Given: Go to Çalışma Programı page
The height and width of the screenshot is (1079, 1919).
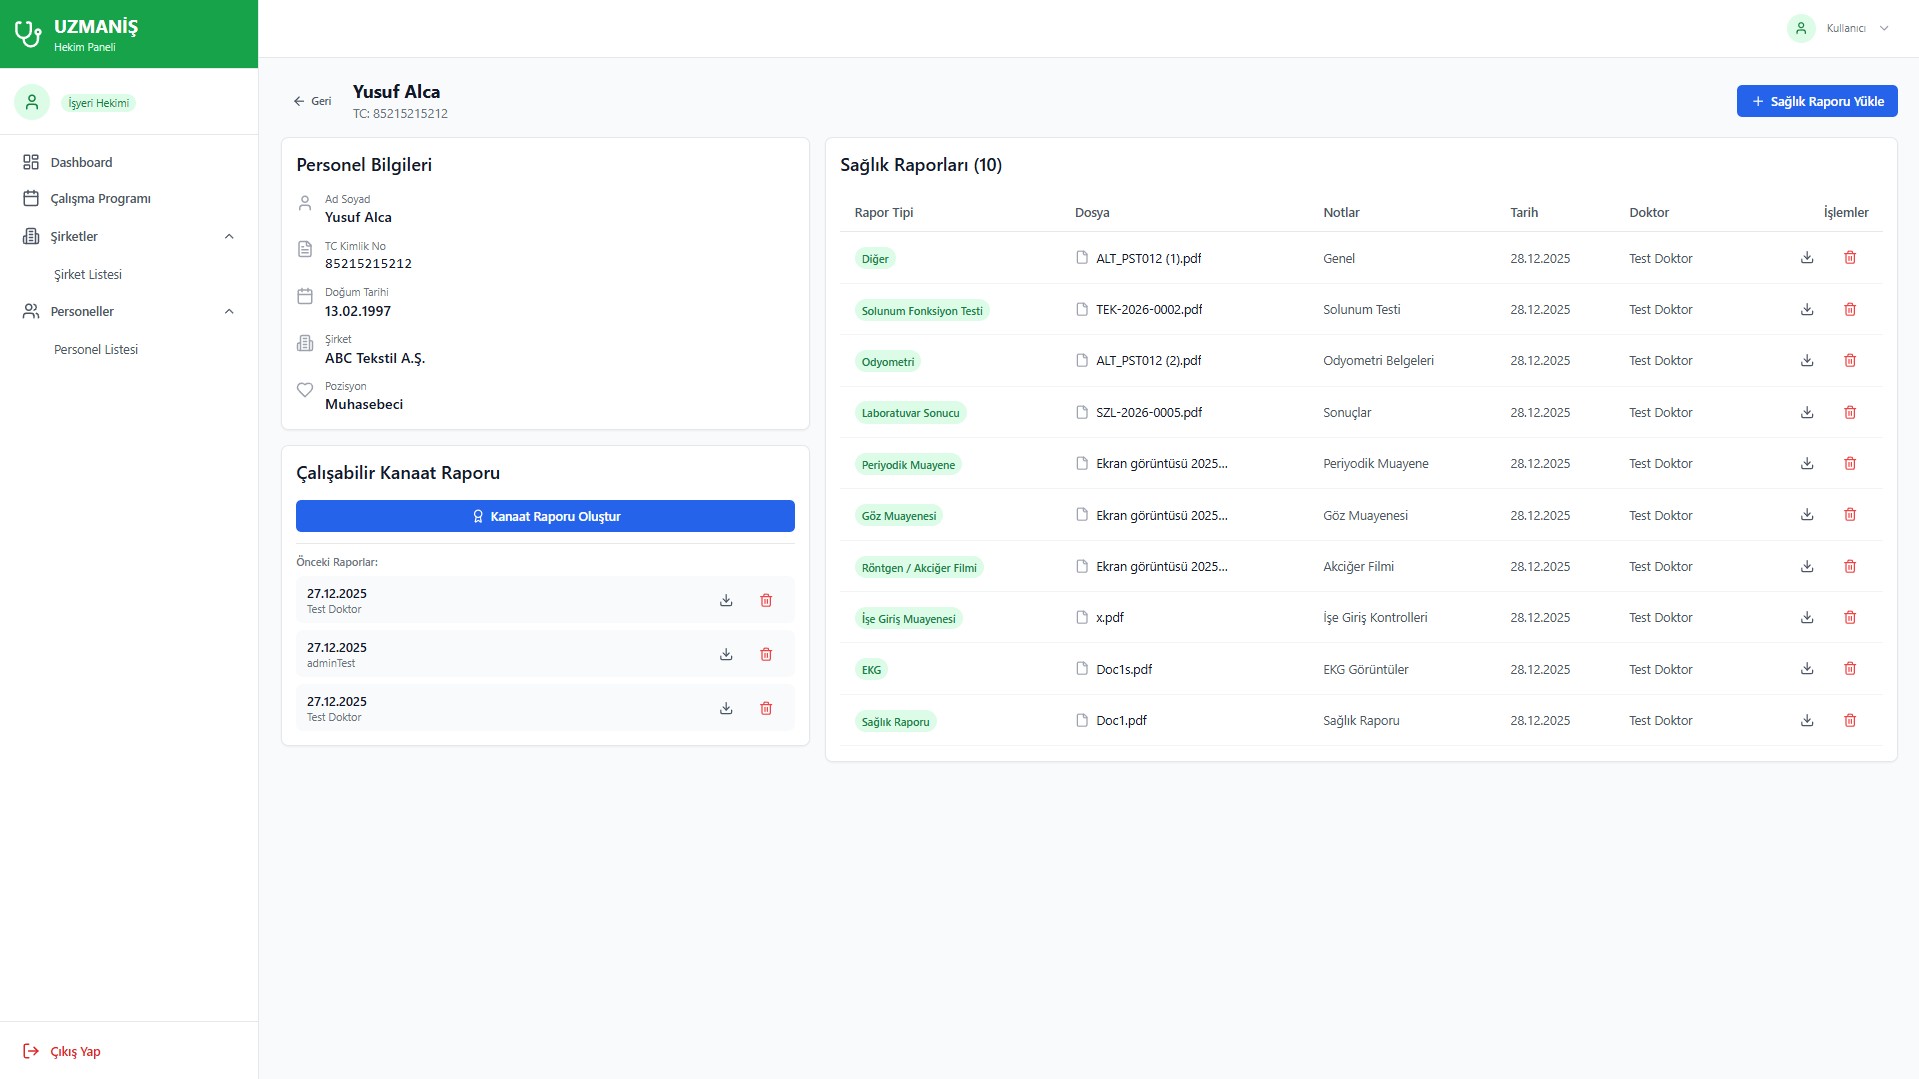Looking at the screenshot, I should 100,199.
